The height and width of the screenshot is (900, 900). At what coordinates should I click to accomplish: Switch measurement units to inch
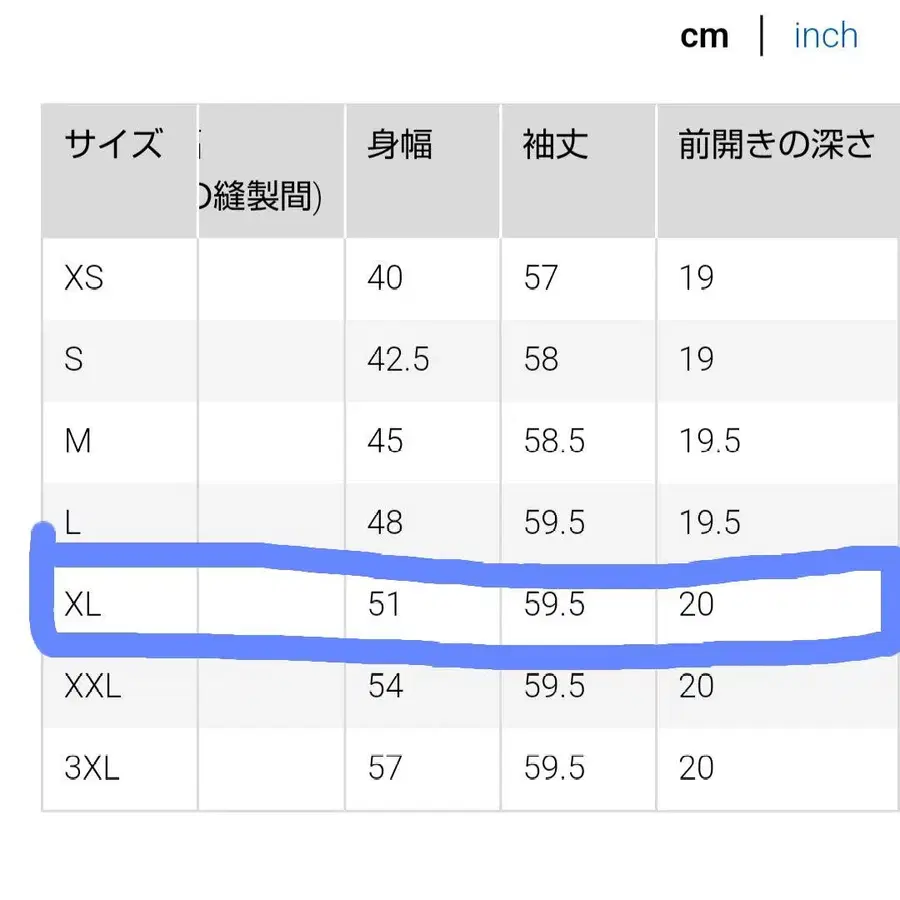825,36
